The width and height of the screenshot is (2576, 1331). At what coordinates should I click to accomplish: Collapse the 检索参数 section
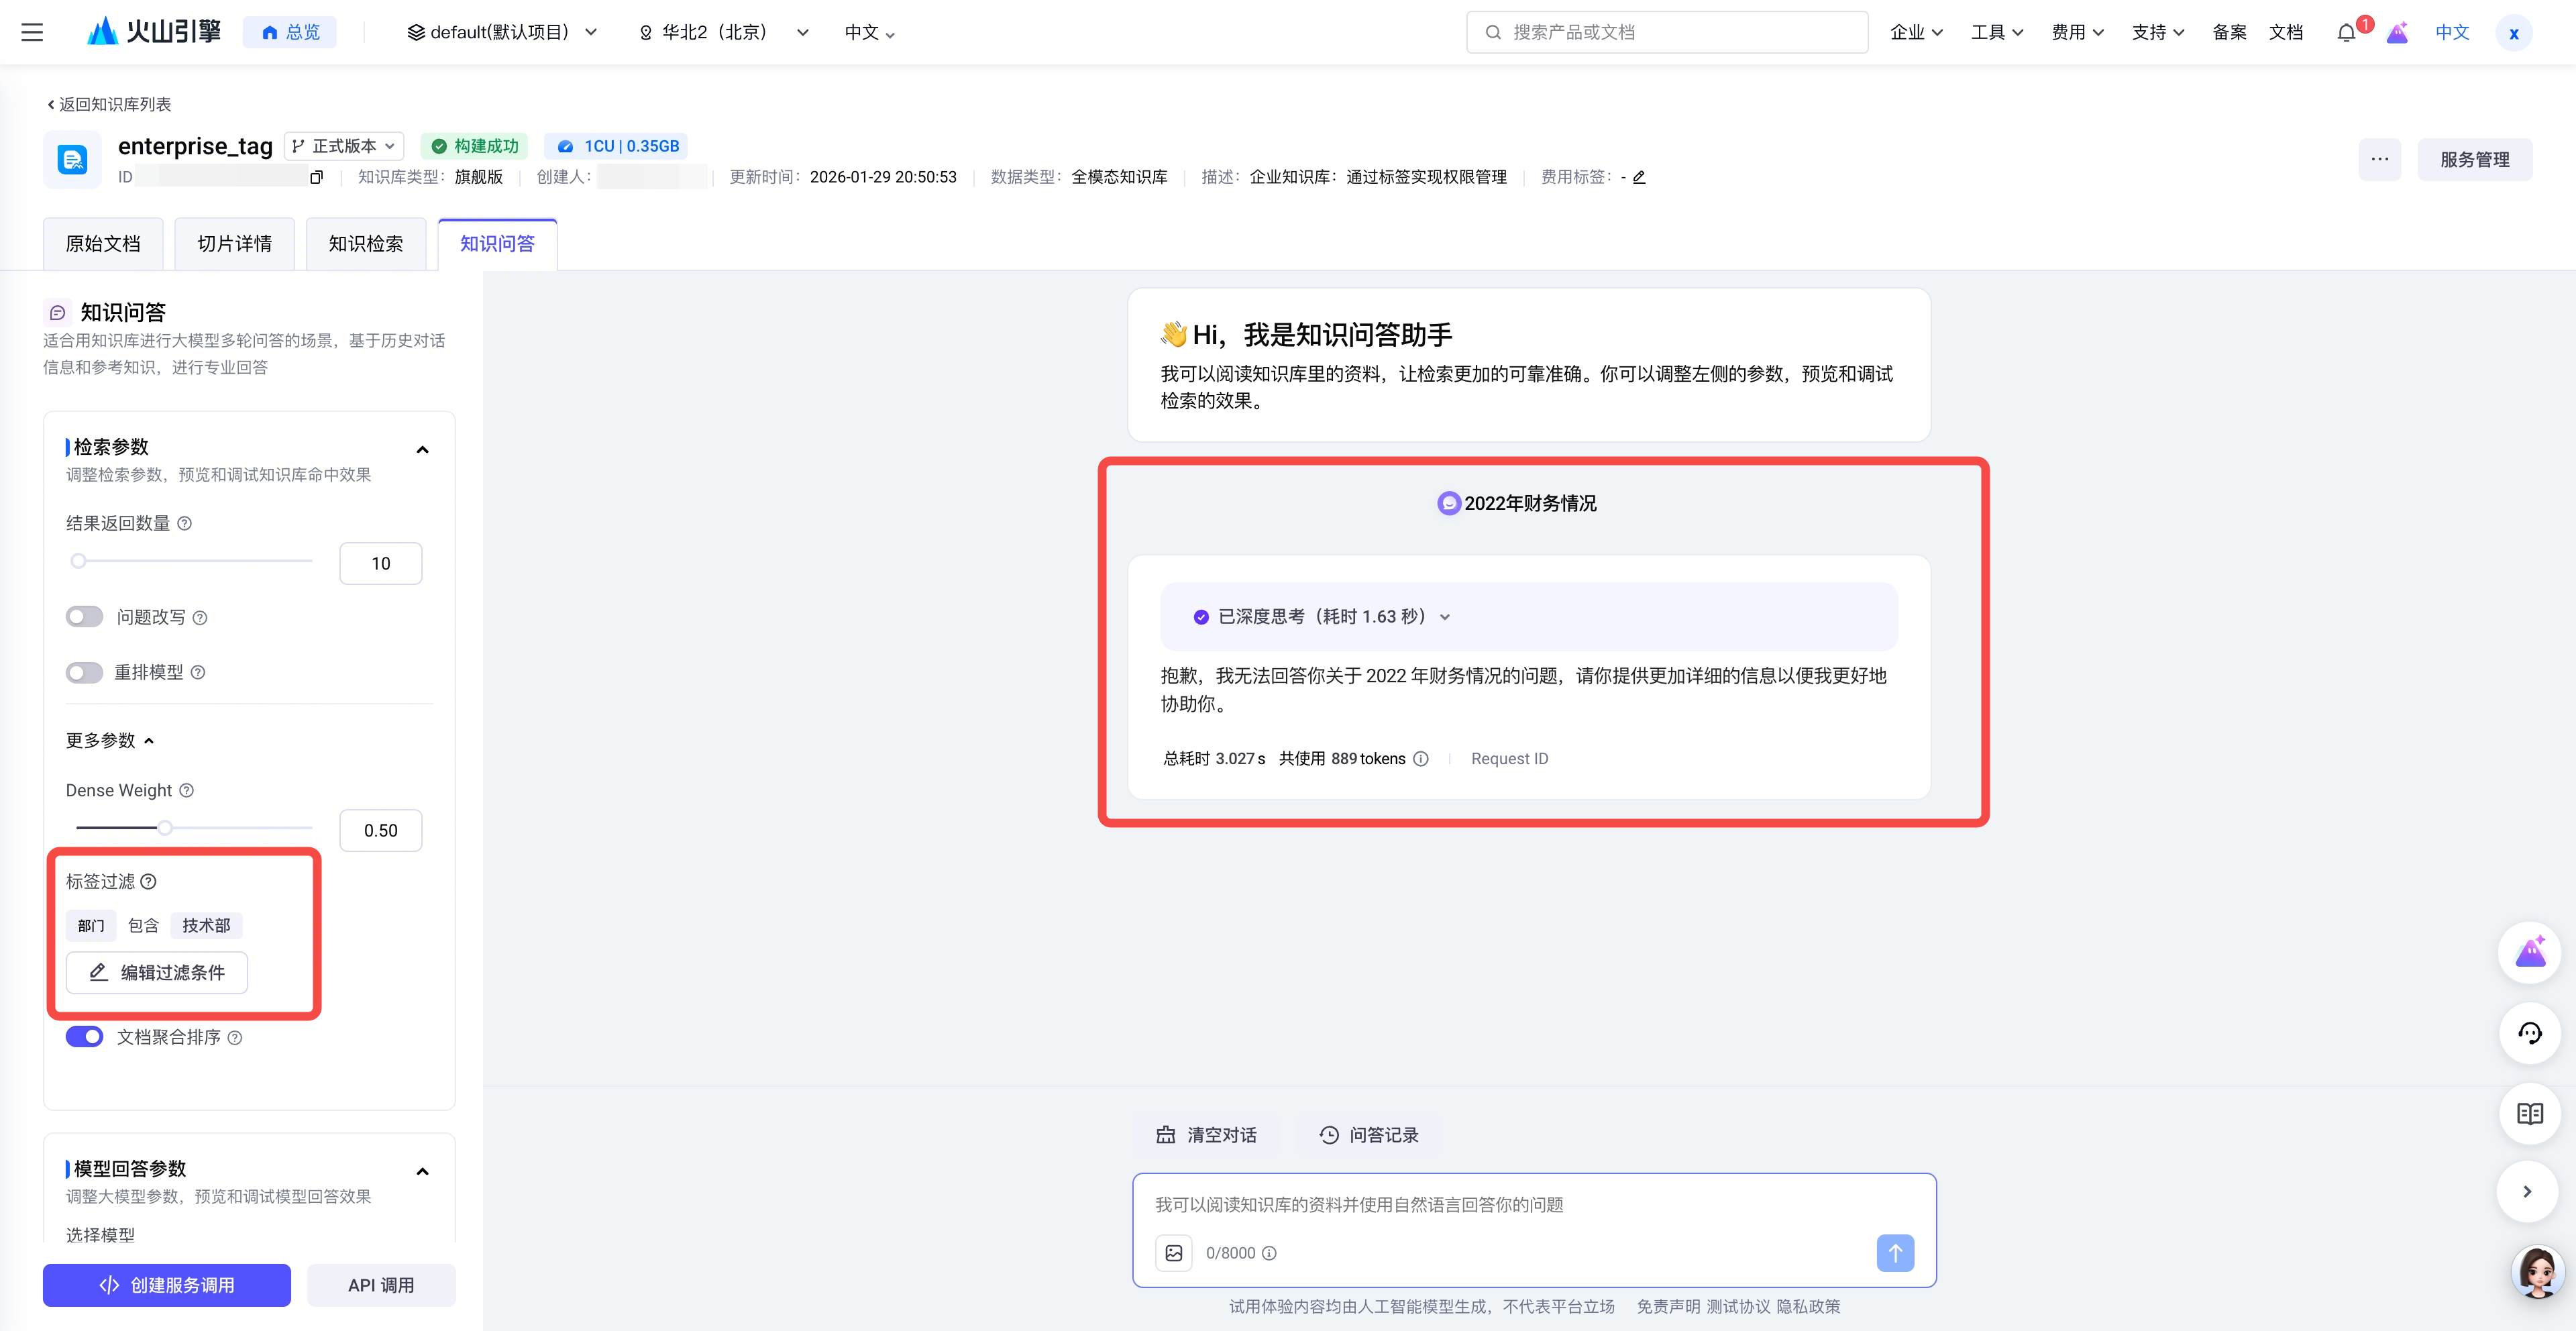pyautogui.click(x=422, y=450)
